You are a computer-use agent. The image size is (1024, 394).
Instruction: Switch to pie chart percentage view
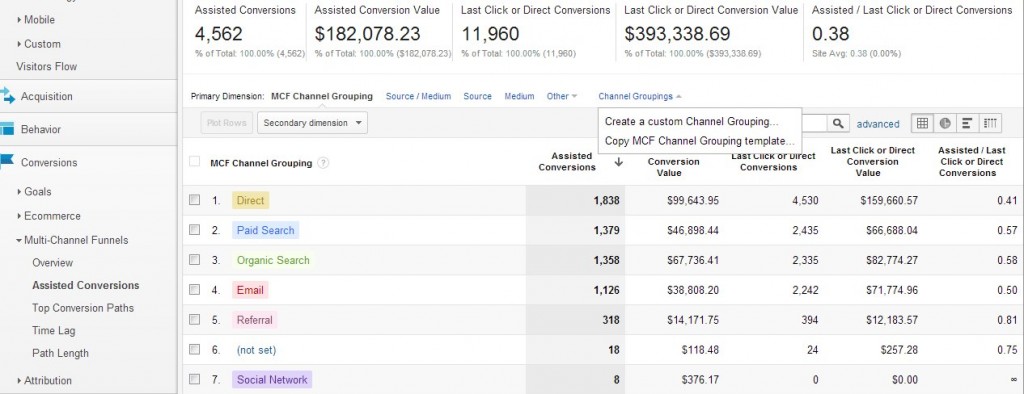point(944,123)
